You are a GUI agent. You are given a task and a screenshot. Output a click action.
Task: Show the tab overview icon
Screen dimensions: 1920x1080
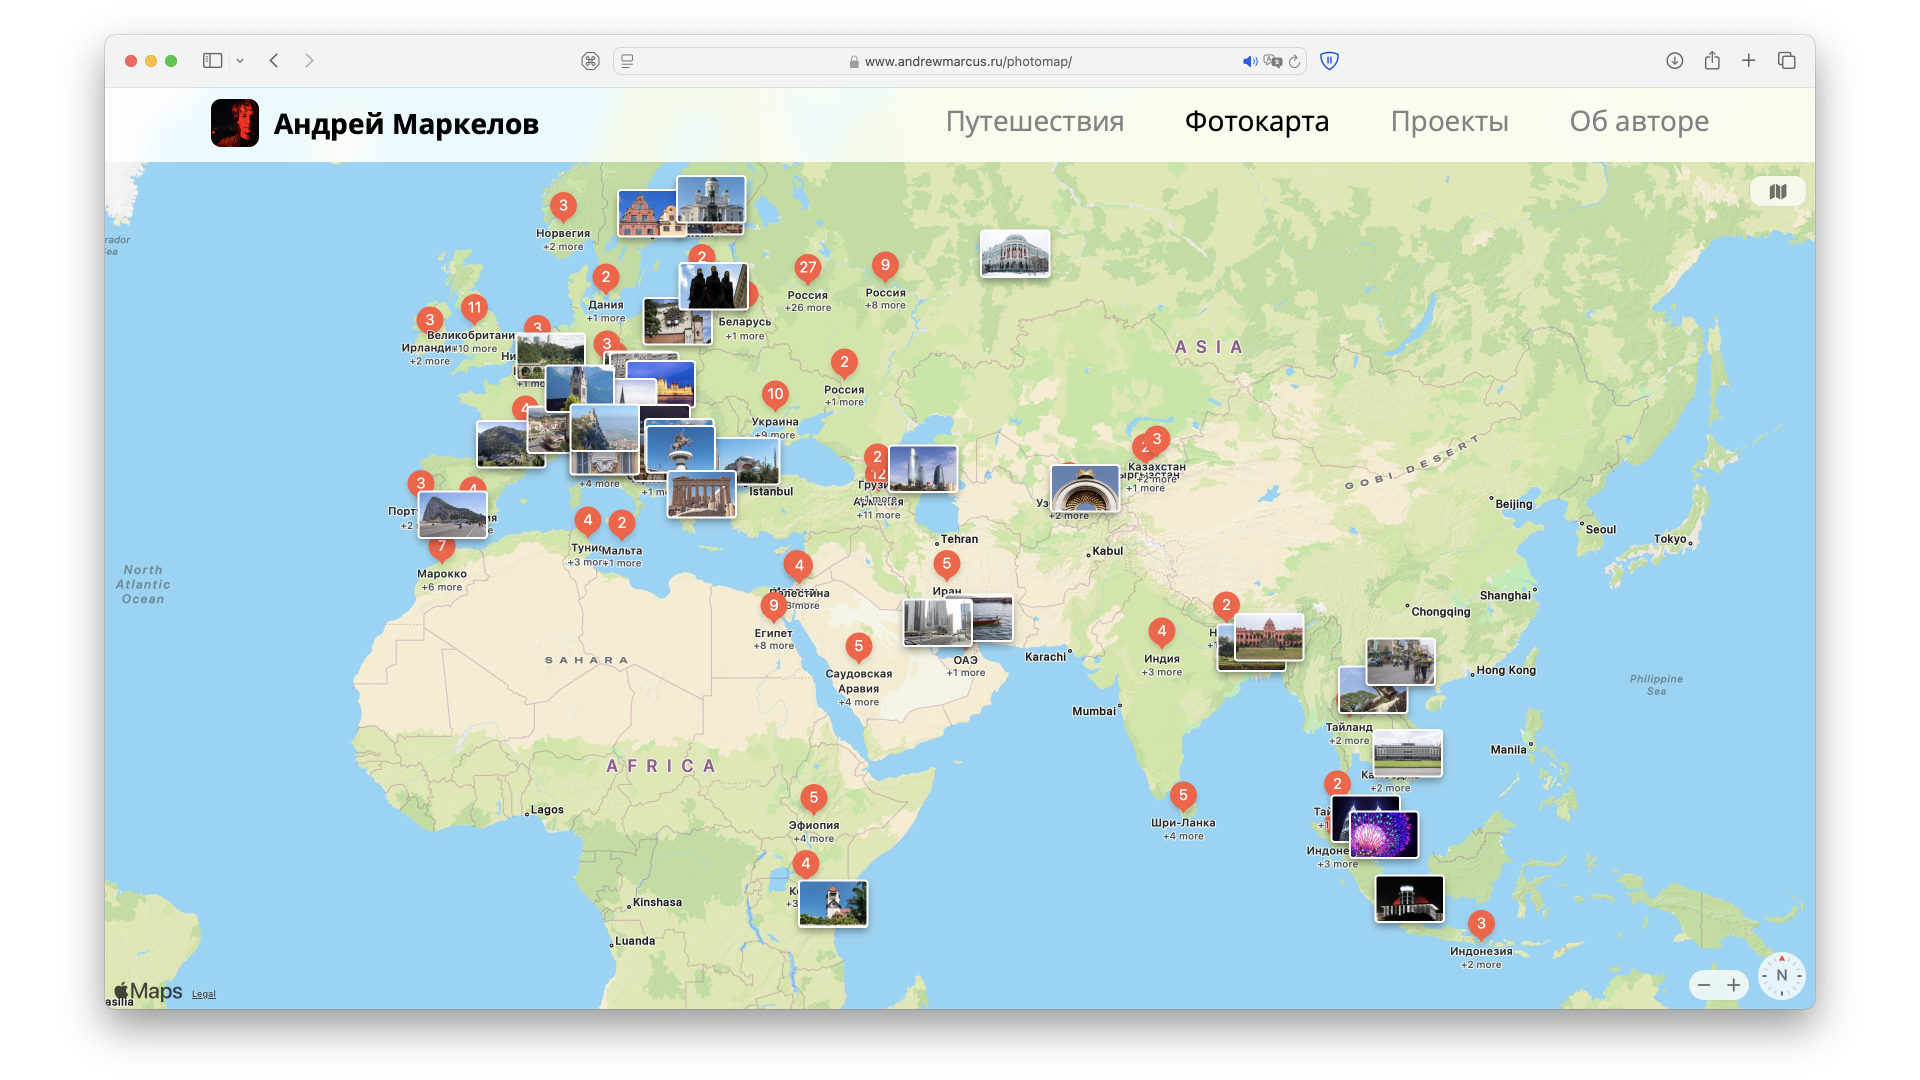click(1786, 61)
